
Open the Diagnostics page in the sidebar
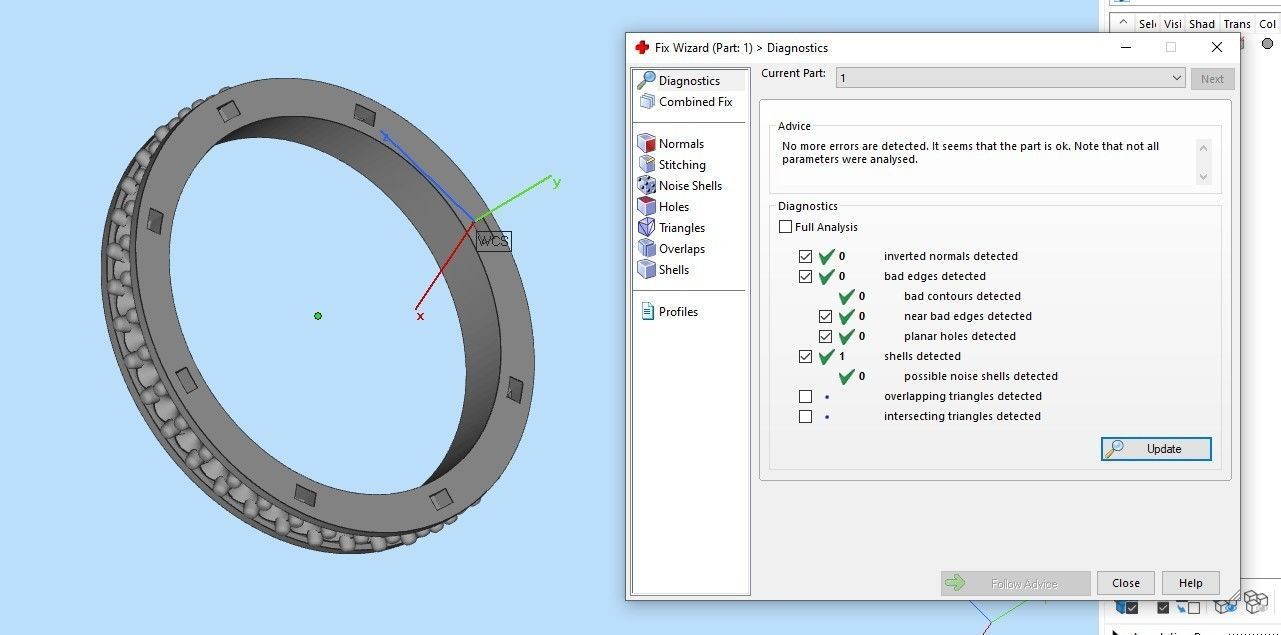689,80
